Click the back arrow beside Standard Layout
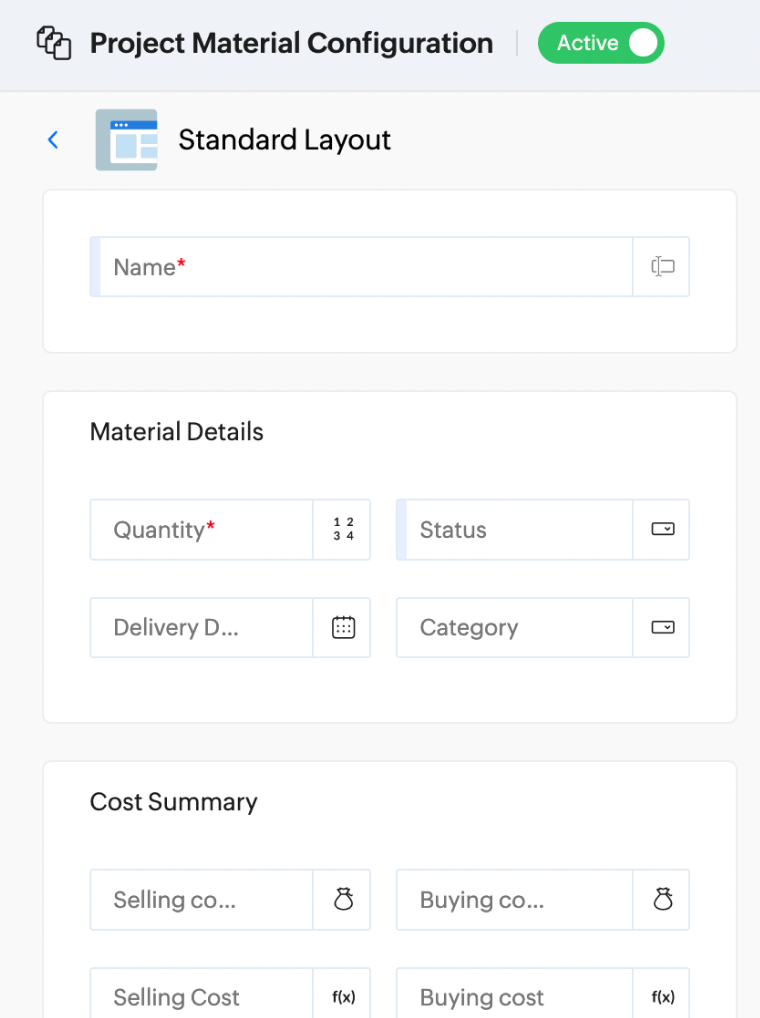Image resolution: width=760 pixels, height=1018 pixels. pos(52,140)
